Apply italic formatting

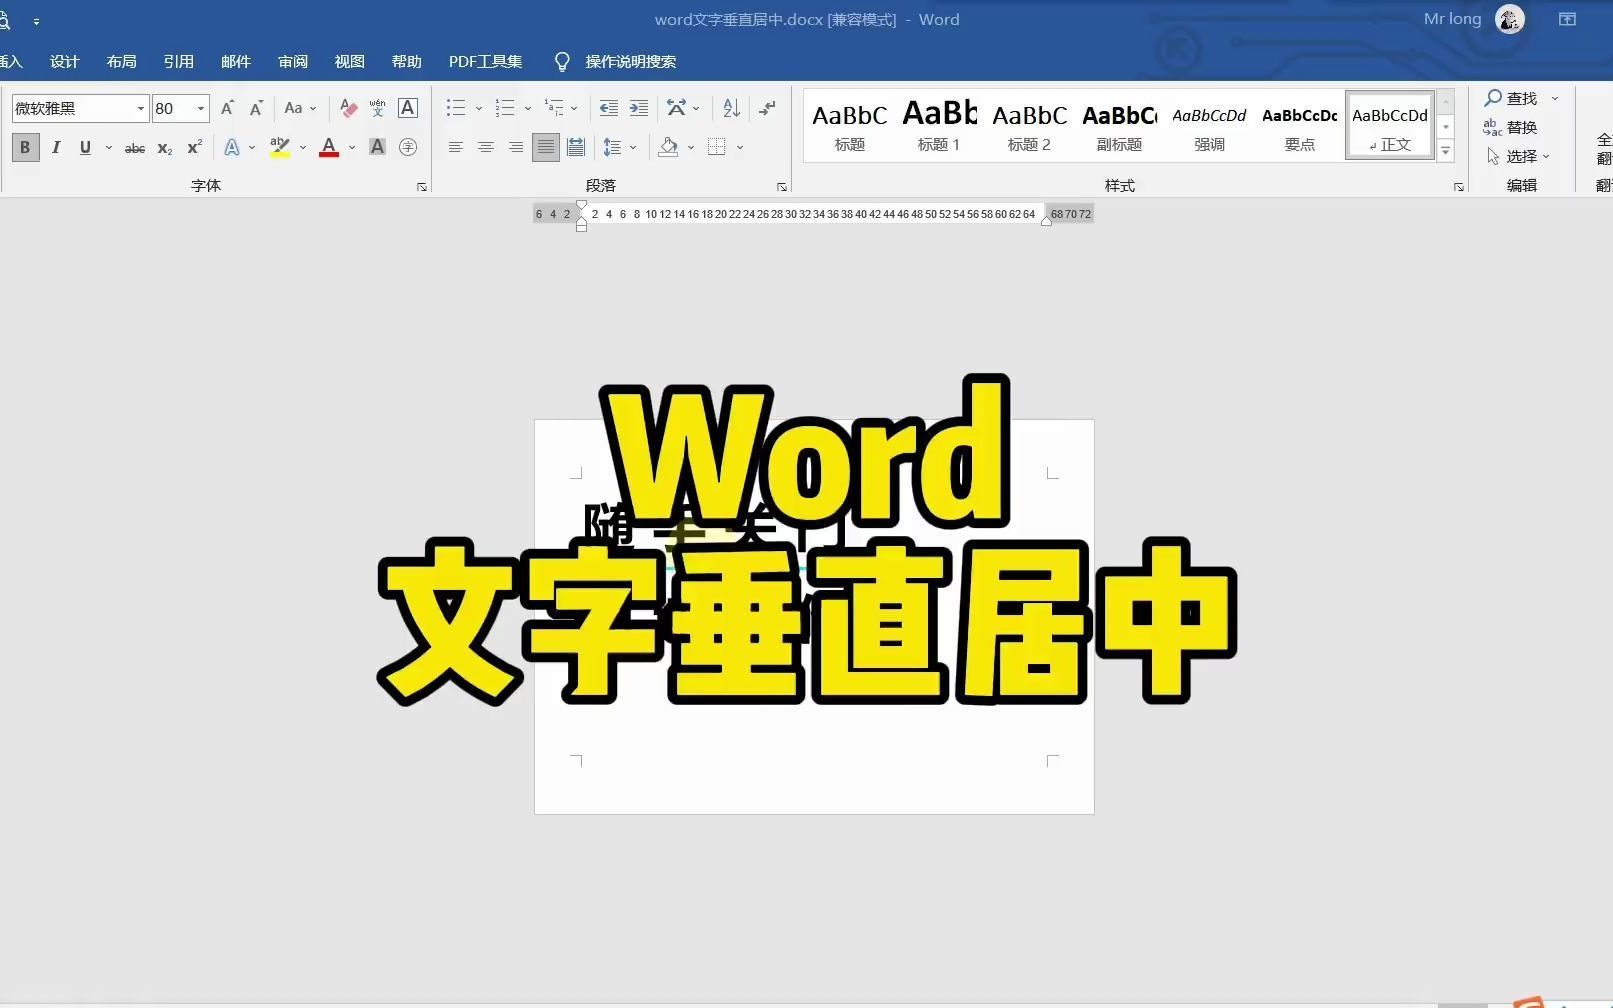tap(56, 147)
